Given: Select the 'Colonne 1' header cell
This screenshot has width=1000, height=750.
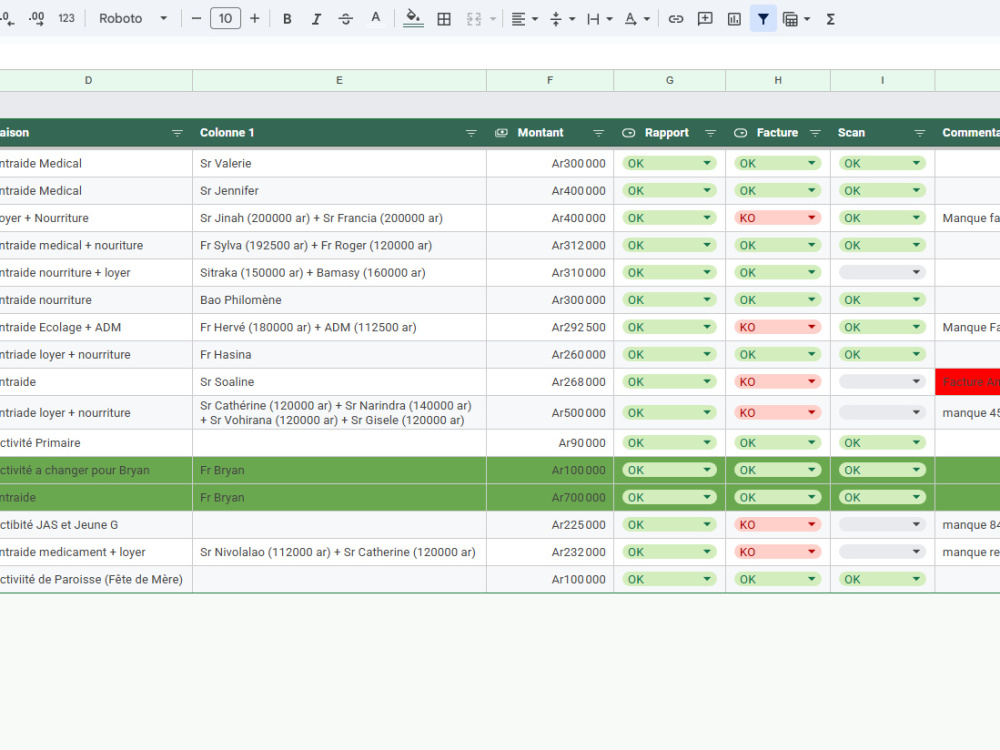Looking at the screenshot, I should click(339, 133).
